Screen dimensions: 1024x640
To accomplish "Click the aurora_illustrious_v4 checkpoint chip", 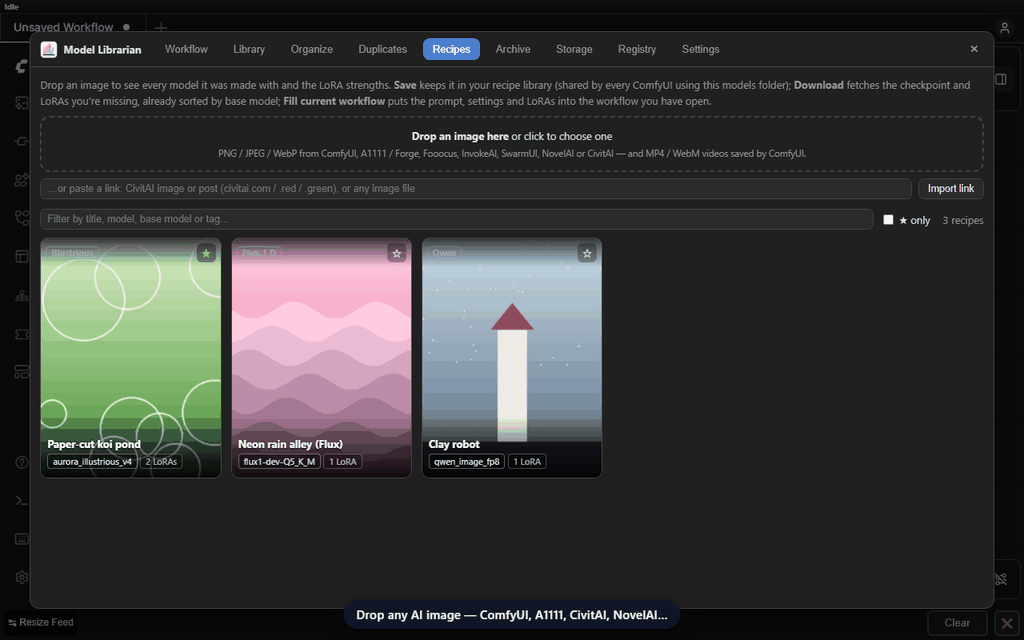I will click(x=92, y=462).
